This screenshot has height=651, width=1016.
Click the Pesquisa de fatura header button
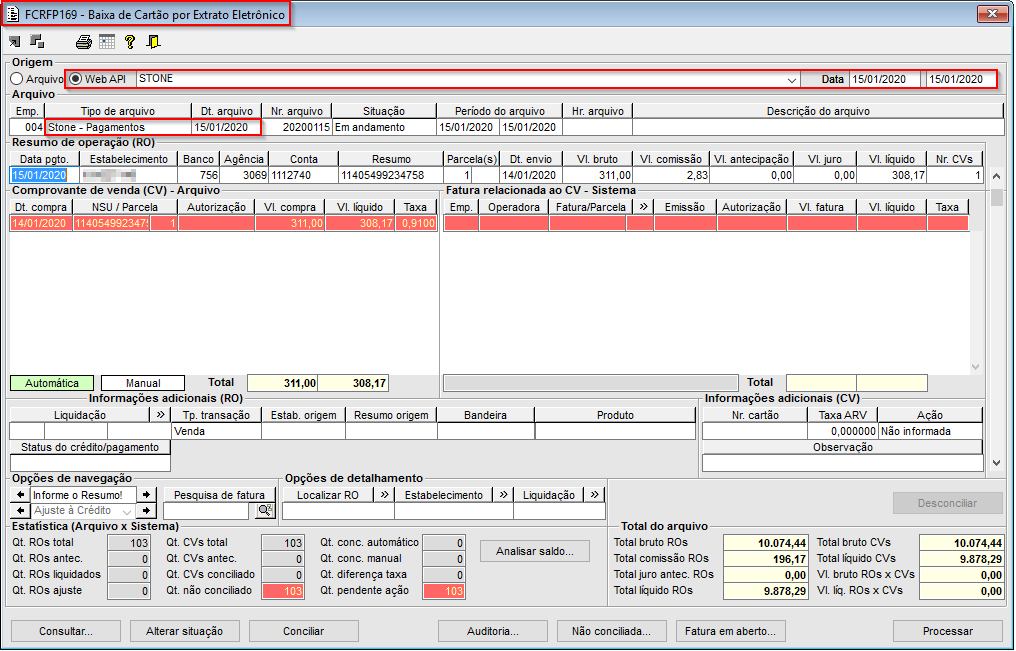pos(220,495)
